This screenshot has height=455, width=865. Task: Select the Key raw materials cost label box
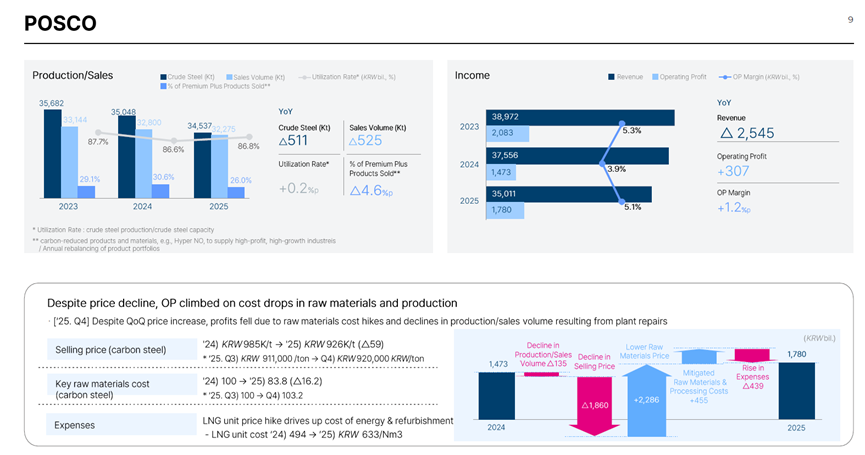112,388
